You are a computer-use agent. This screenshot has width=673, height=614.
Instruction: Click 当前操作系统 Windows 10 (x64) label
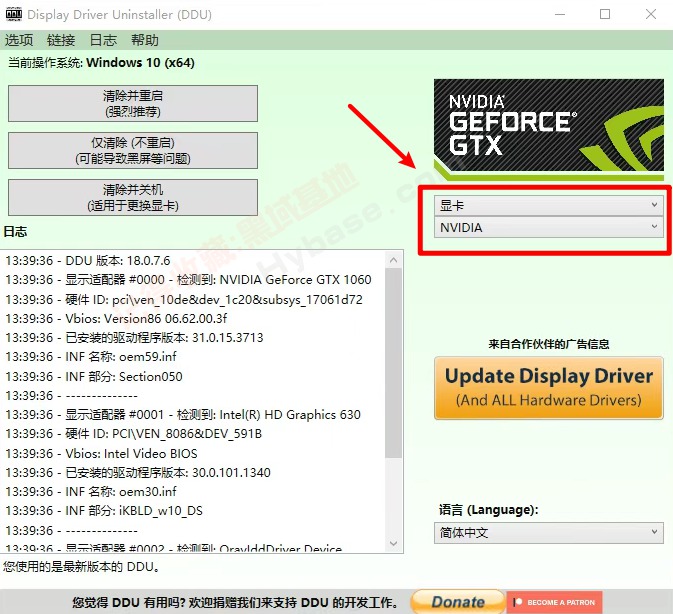(101, 63)
